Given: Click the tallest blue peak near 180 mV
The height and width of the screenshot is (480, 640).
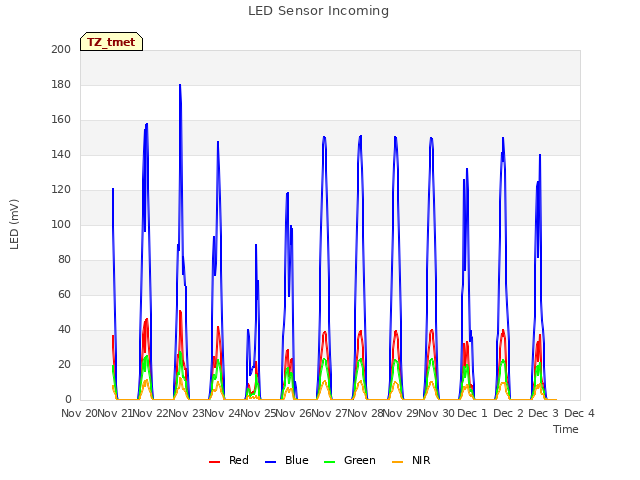Looking at the screenshot, I should coord(180,85).
